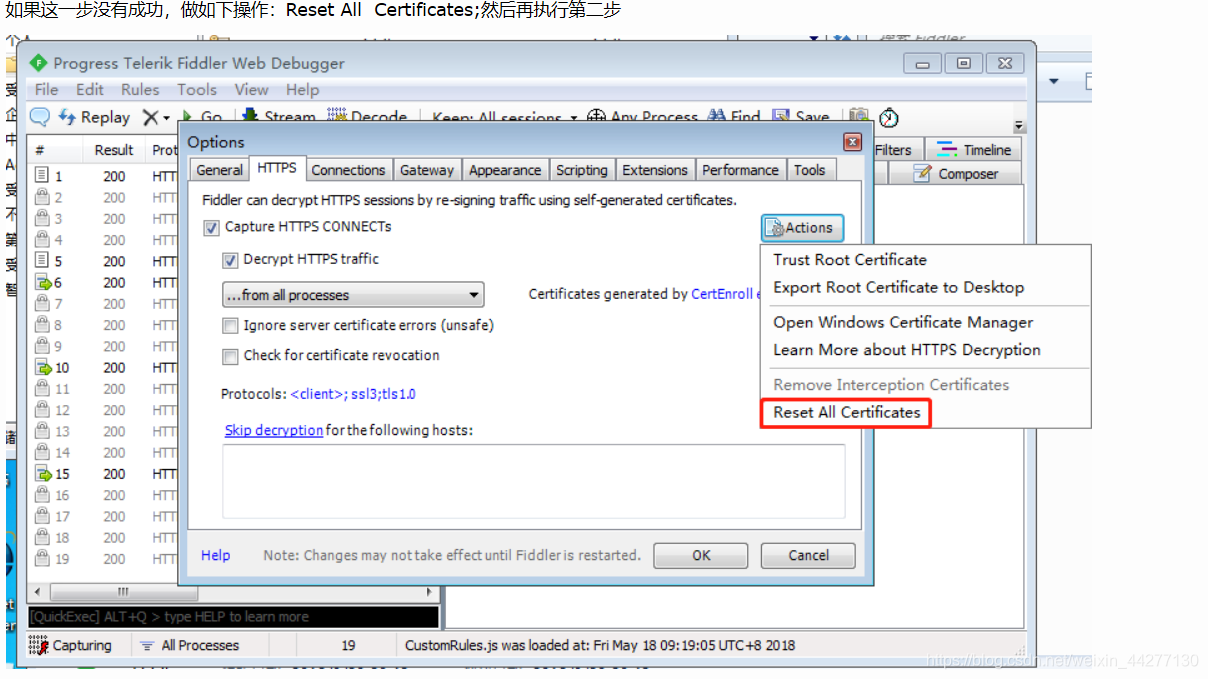Toggle Capturing in status bar
Viewport: 1208px width, 679px height.
pos(70,645)
